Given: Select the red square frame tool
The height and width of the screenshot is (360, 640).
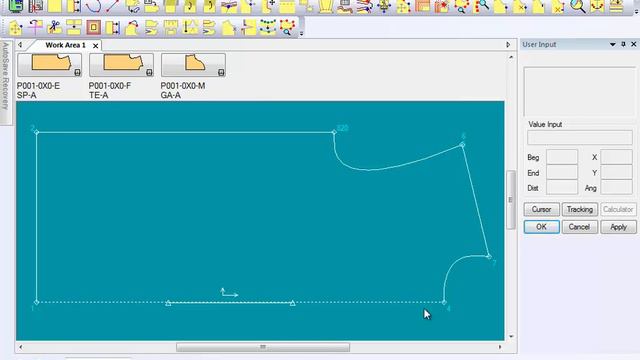Looking at the screenshot, I should click(x=93, y=28).
